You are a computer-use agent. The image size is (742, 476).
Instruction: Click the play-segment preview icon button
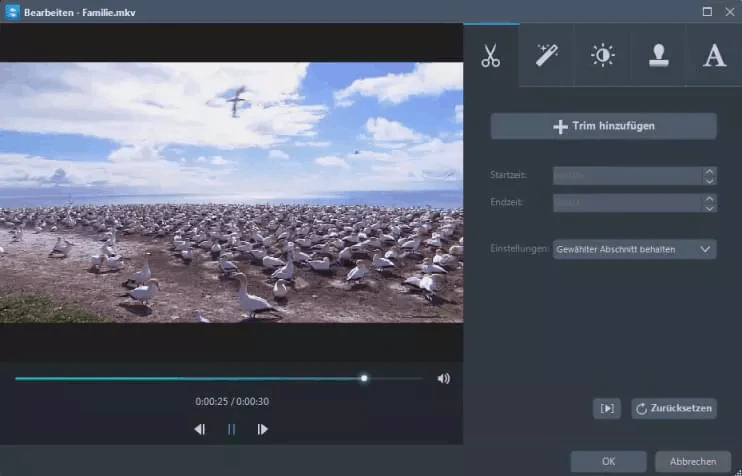click(x=607, y=408)
